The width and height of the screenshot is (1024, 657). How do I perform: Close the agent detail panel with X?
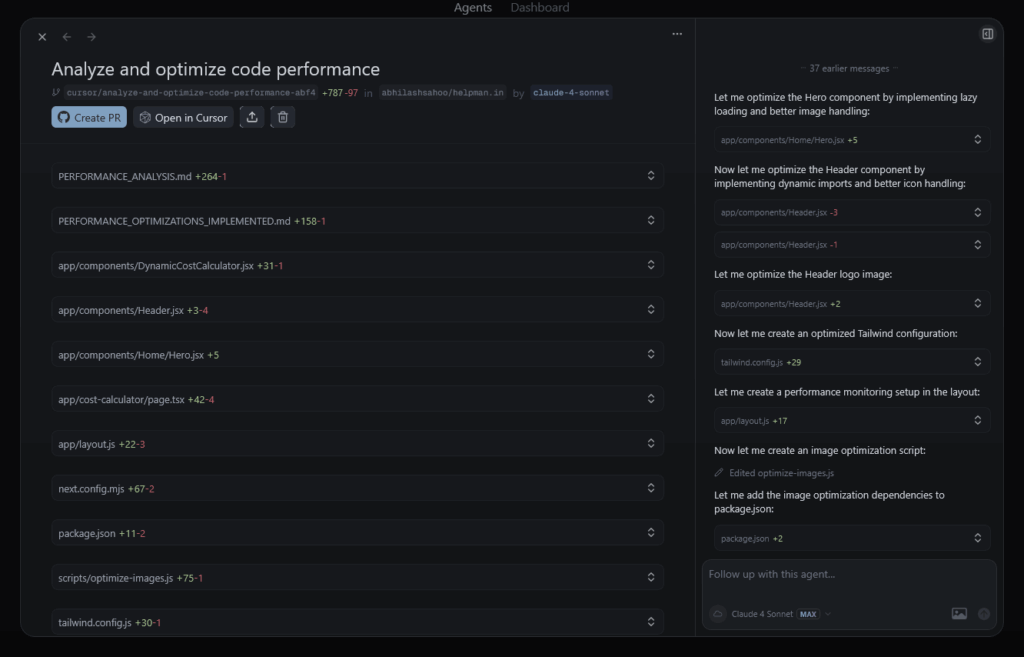pyautogui.click(x=42, y=37)
